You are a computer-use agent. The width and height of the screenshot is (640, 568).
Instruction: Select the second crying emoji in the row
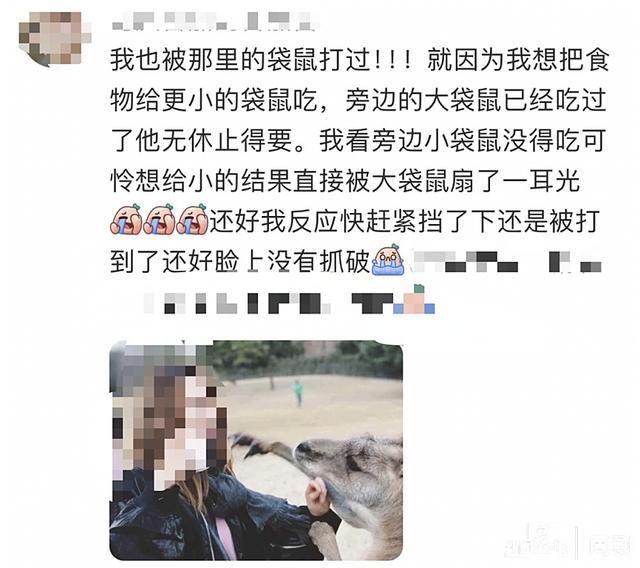(x=159, y=220)
